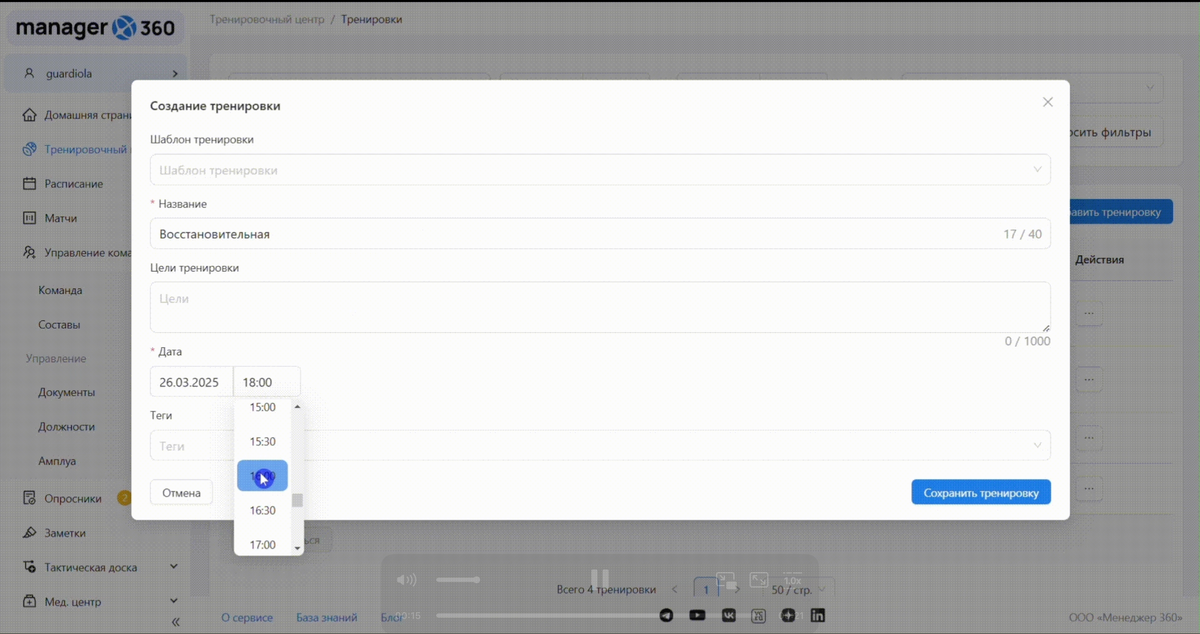
Task: Click Сохранить тренировку button
Action: pyautogui.click(x=981, y=492)
